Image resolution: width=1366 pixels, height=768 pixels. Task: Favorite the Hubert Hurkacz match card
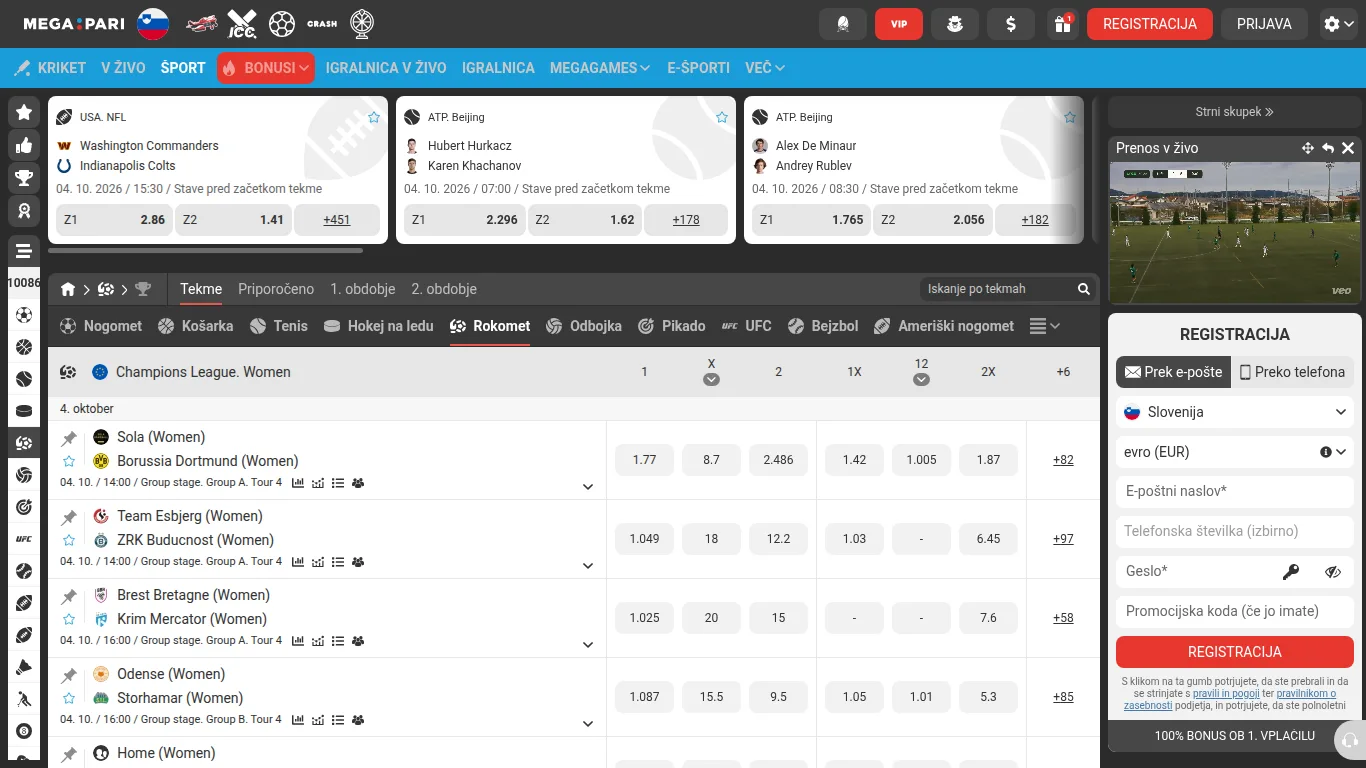pyautogui.click(x=722, y=117)
